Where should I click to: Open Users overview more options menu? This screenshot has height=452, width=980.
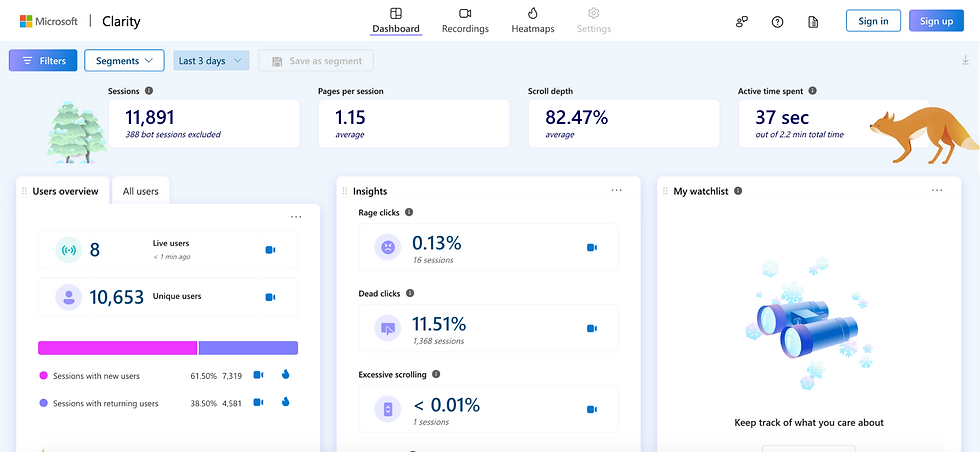pyautogui.click(x=296, y=217)
